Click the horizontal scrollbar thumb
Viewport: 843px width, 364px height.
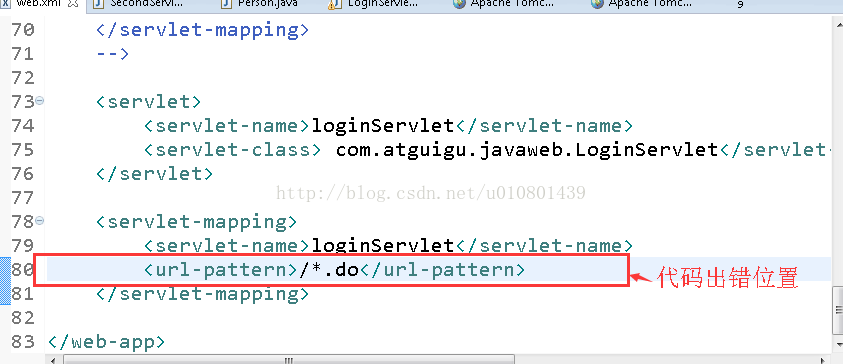tap(289, 359)
